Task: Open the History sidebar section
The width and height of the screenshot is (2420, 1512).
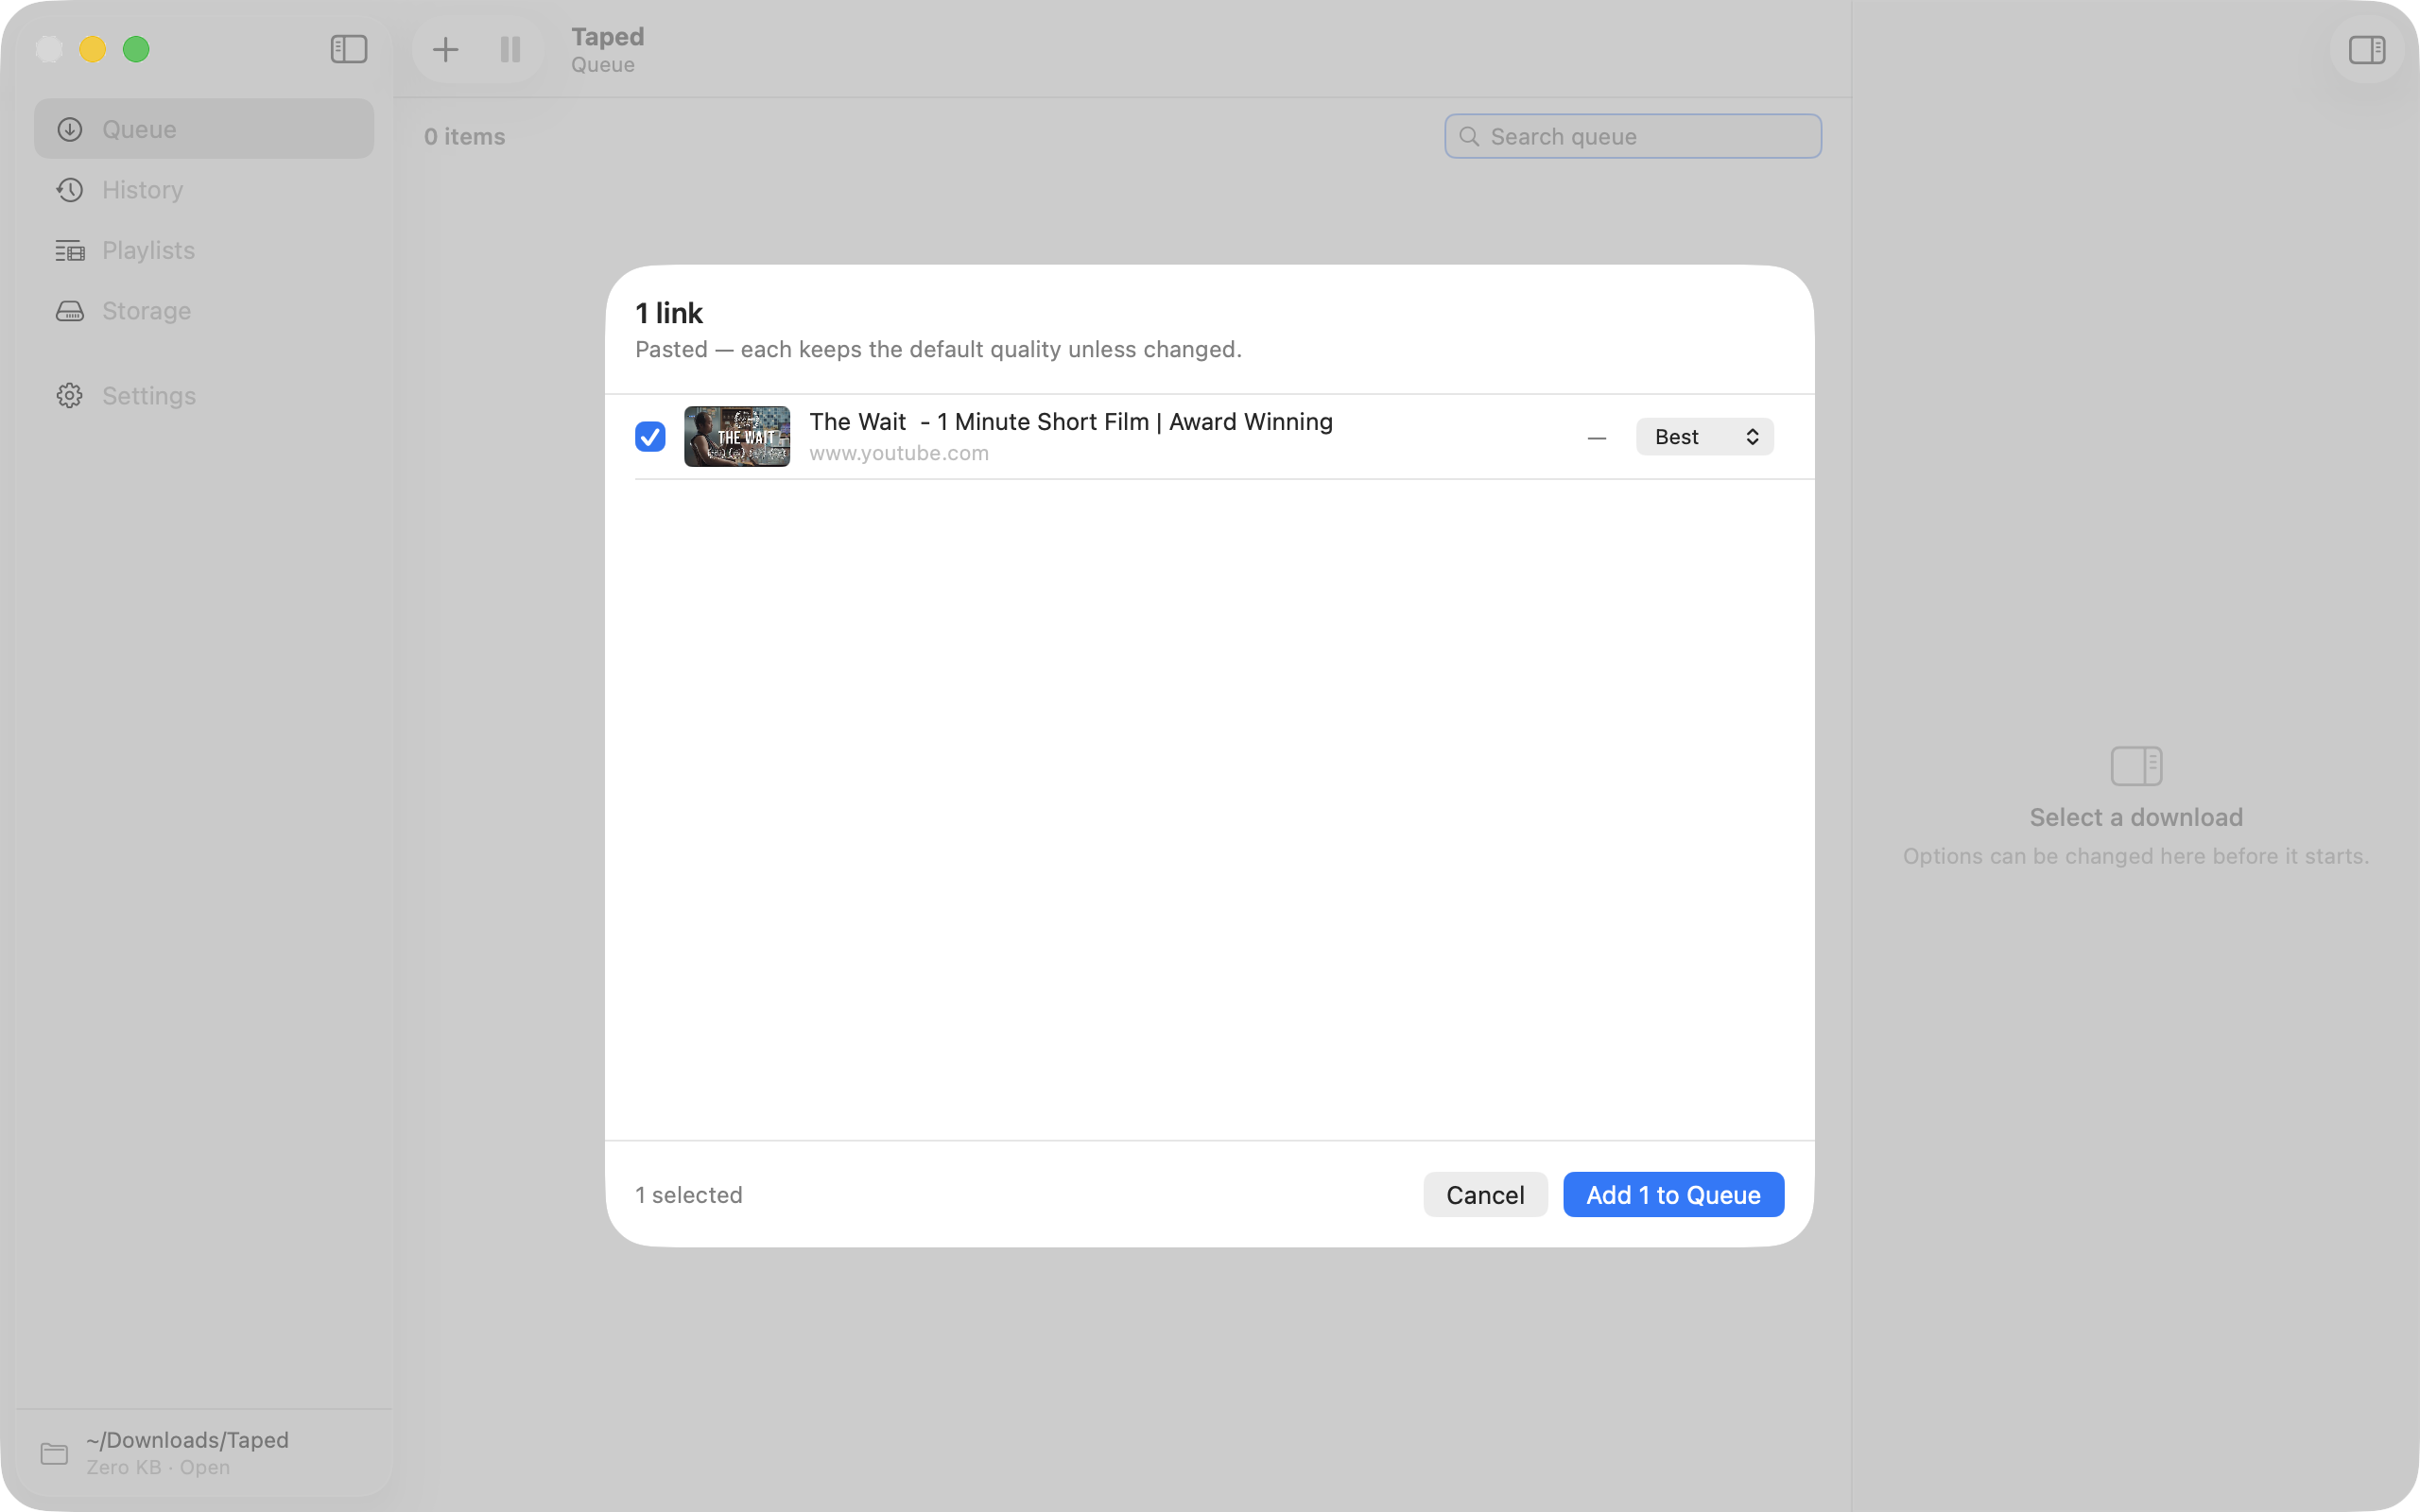Action: click(204, 190)
